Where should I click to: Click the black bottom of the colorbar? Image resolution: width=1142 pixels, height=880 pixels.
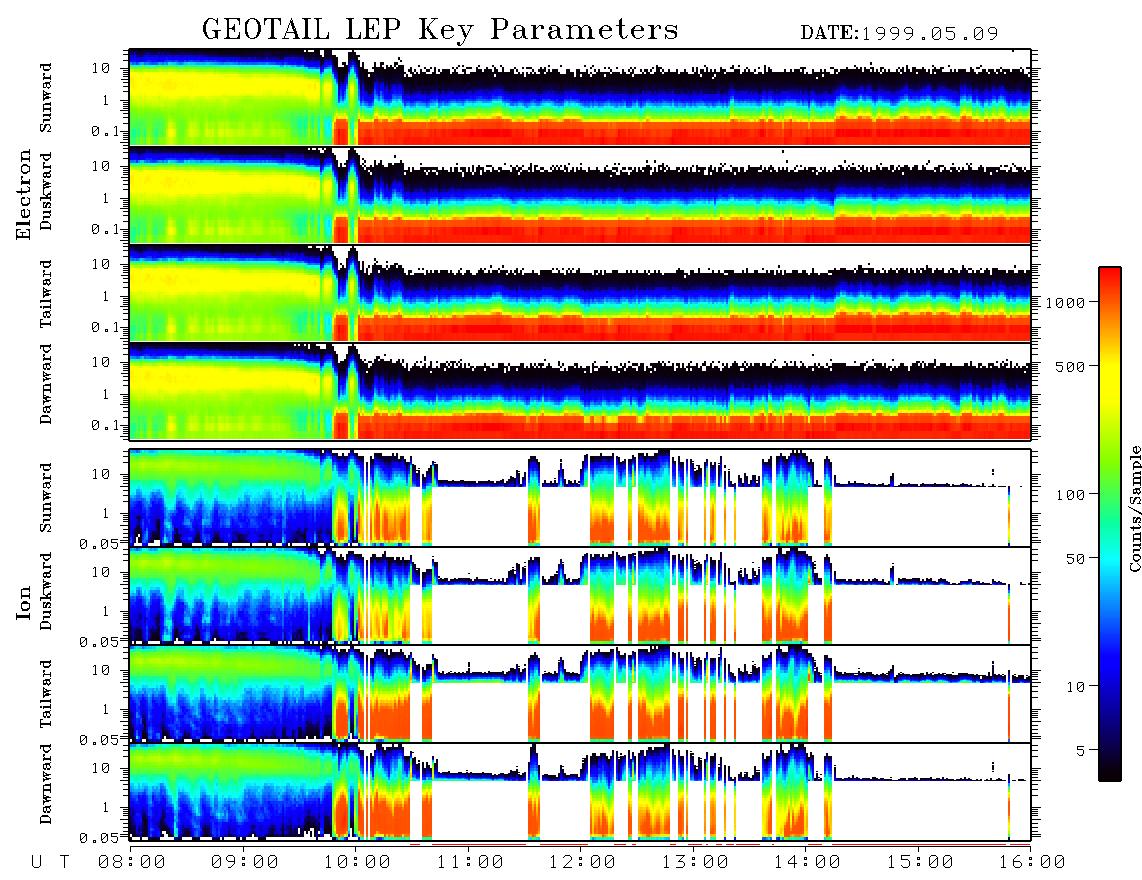1110,769
